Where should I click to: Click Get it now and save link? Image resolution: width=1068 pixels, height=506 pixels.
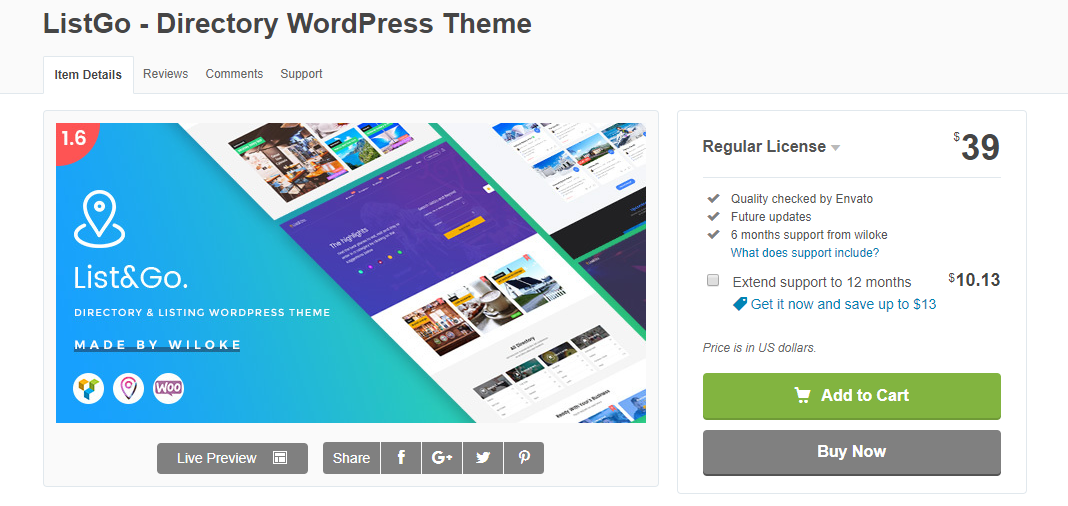[843, 304]
